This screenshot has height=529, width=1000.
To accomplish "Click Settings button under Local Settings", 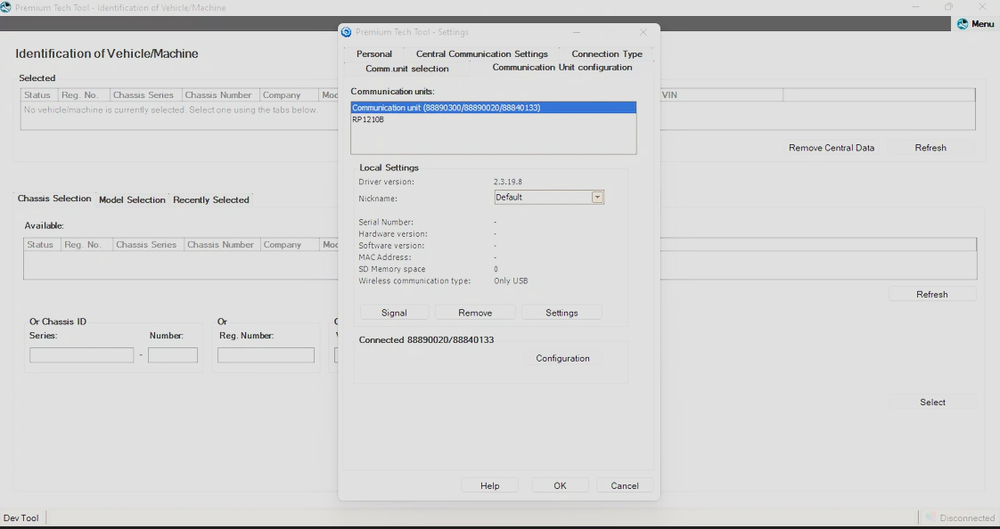I will point(561,313).
